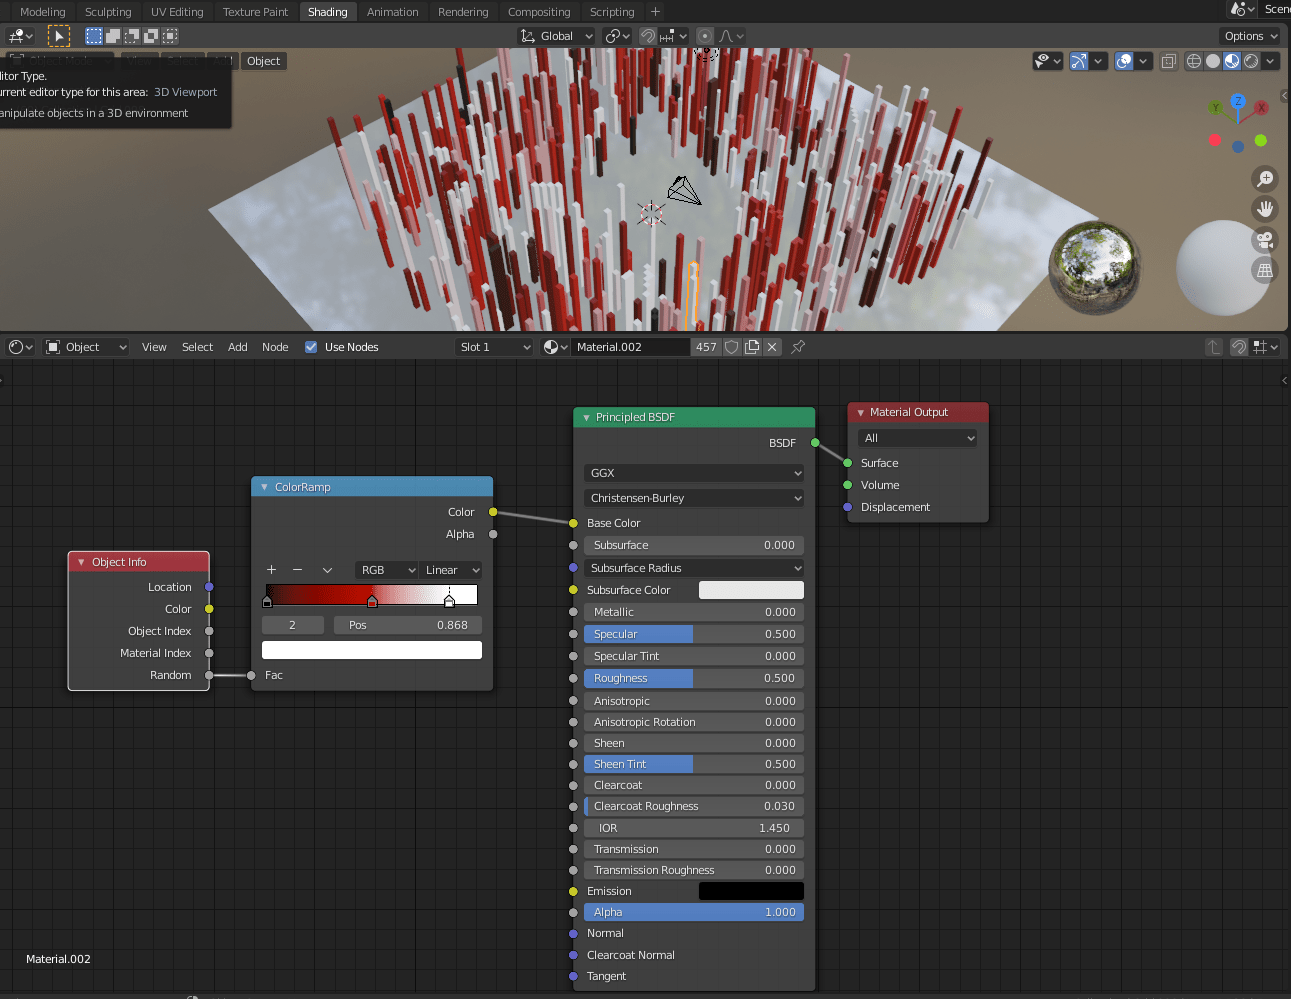Click the Options button
1291x999 pixels.
coord(1250,36)
